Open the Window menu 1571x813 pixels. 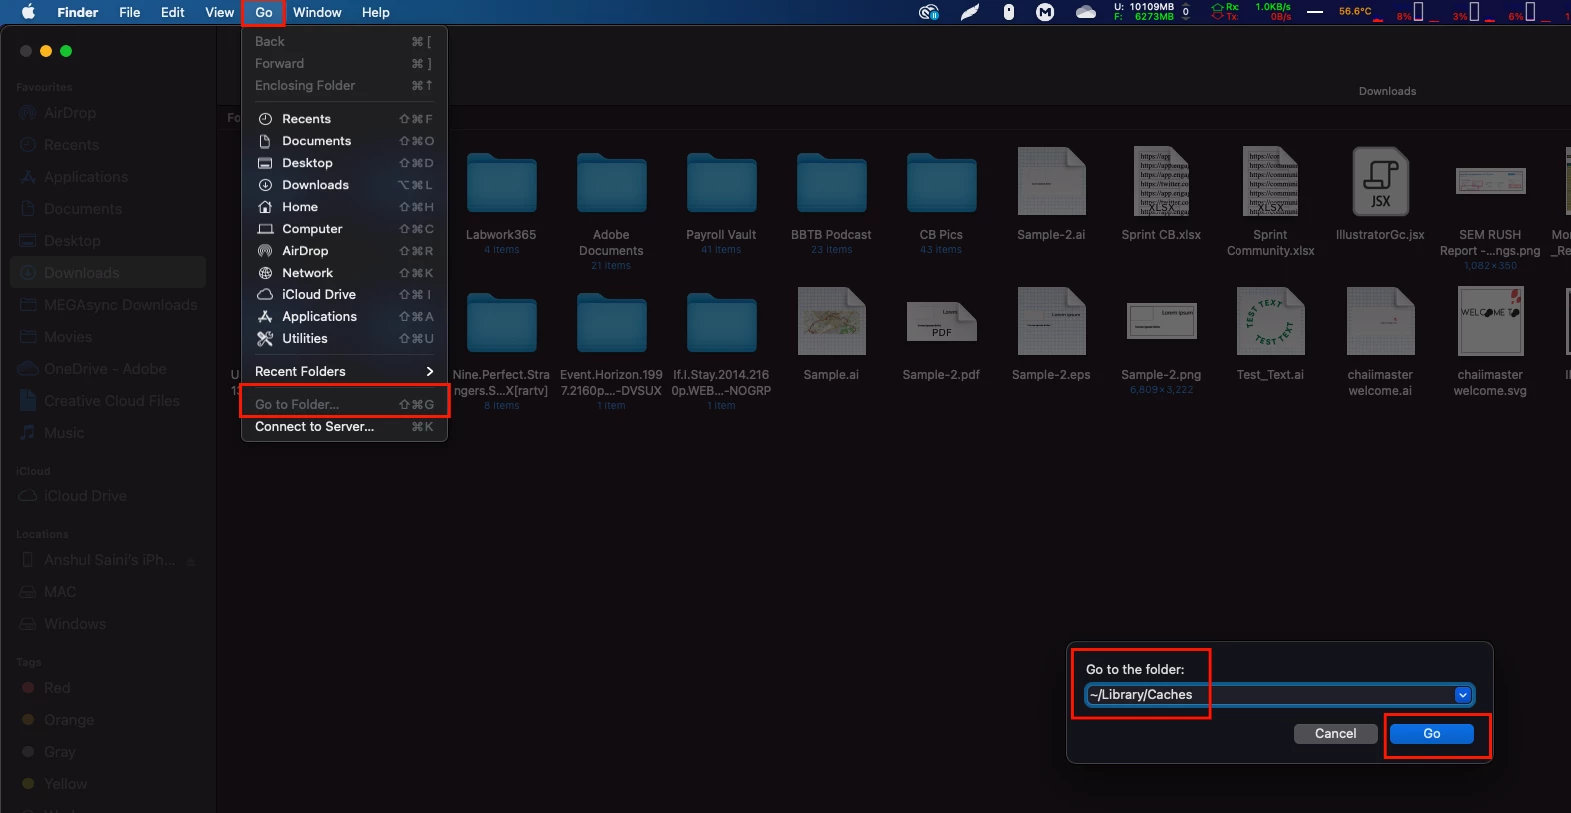(x=317, y=12)
